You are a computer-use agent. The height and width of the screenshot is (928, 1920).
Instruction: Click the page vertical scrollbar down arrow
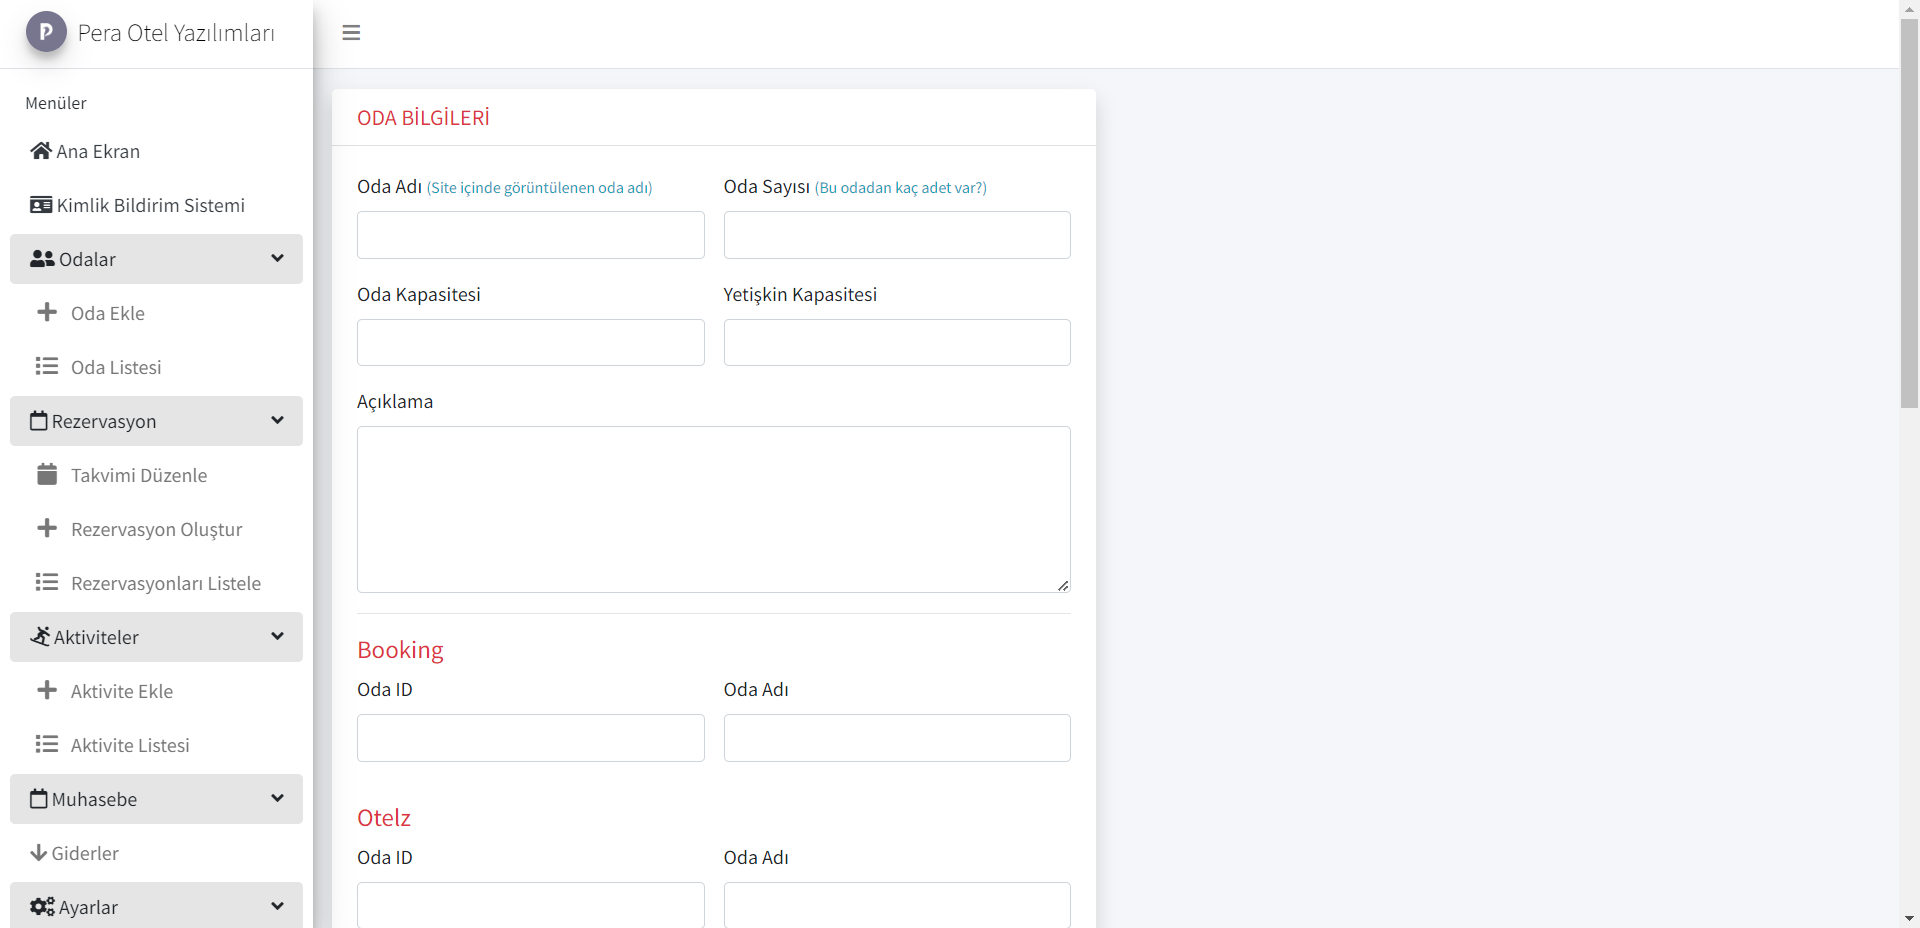click(x=1909, y=918)
